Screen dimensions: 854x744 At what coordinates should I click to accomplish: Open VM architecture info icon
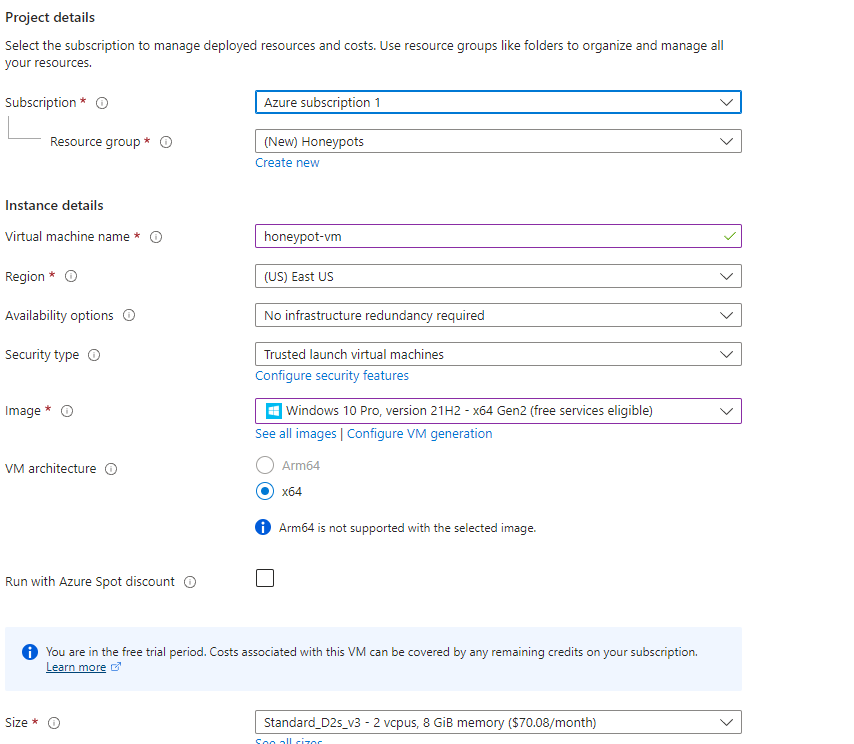click(111, 469)
